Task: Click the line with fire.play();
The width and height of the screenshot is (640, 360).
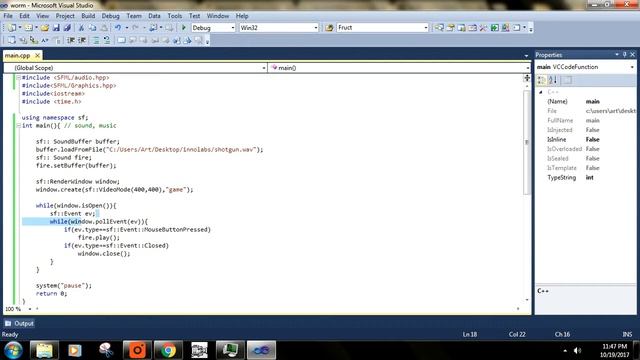Action: click(99, 238)
